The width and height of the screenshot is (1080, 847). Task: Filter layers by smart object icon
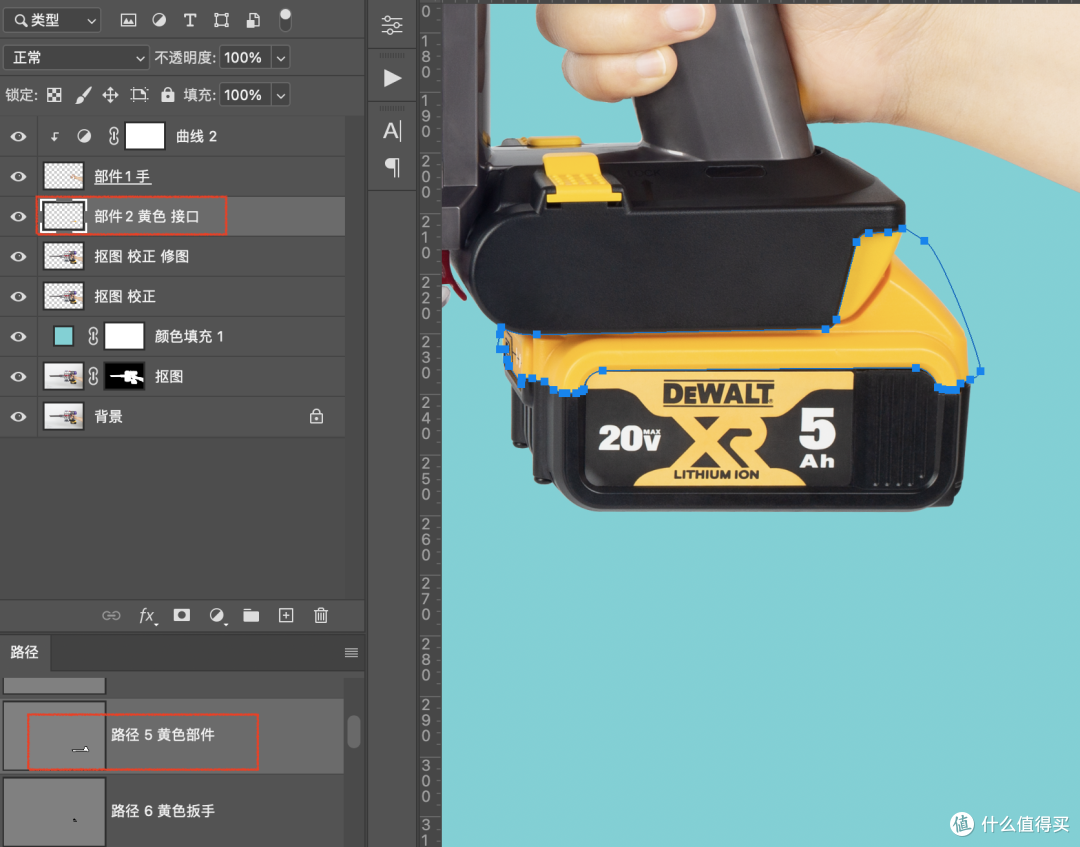point(253,21)
